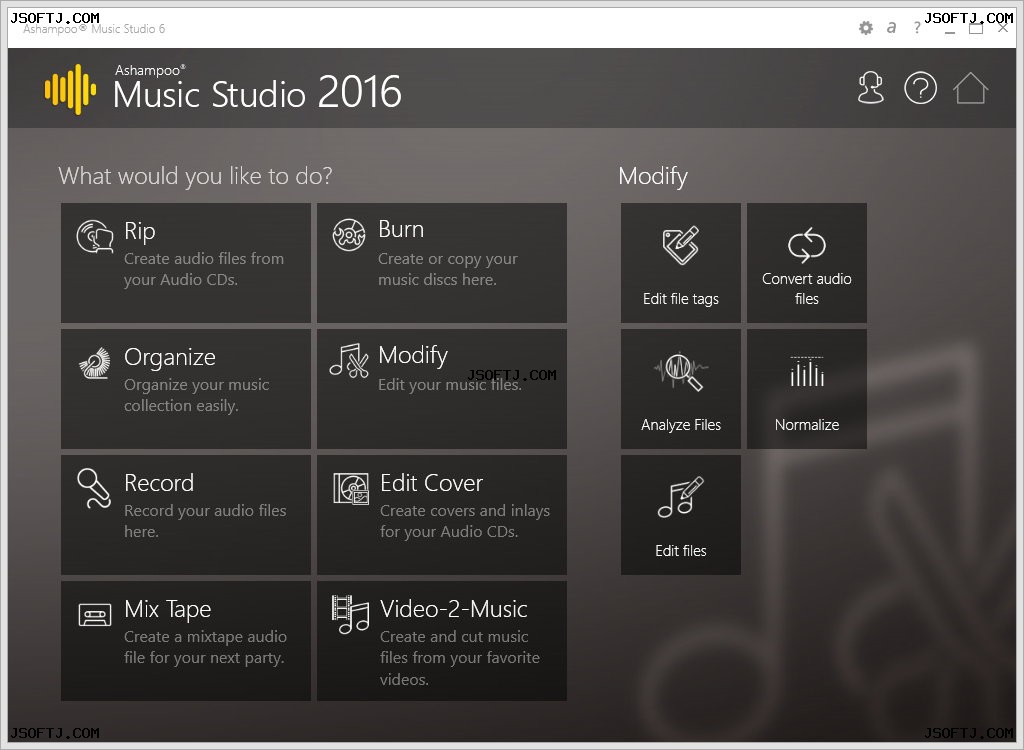Select the Organize heading
Screen dimensions: 1024x750
pyautogui.click(x=170, y=357)
